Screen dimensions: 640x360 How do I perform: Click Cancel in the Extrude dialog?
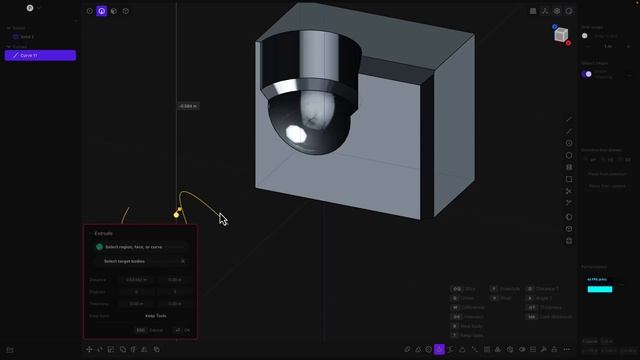(x=149, y=330)
